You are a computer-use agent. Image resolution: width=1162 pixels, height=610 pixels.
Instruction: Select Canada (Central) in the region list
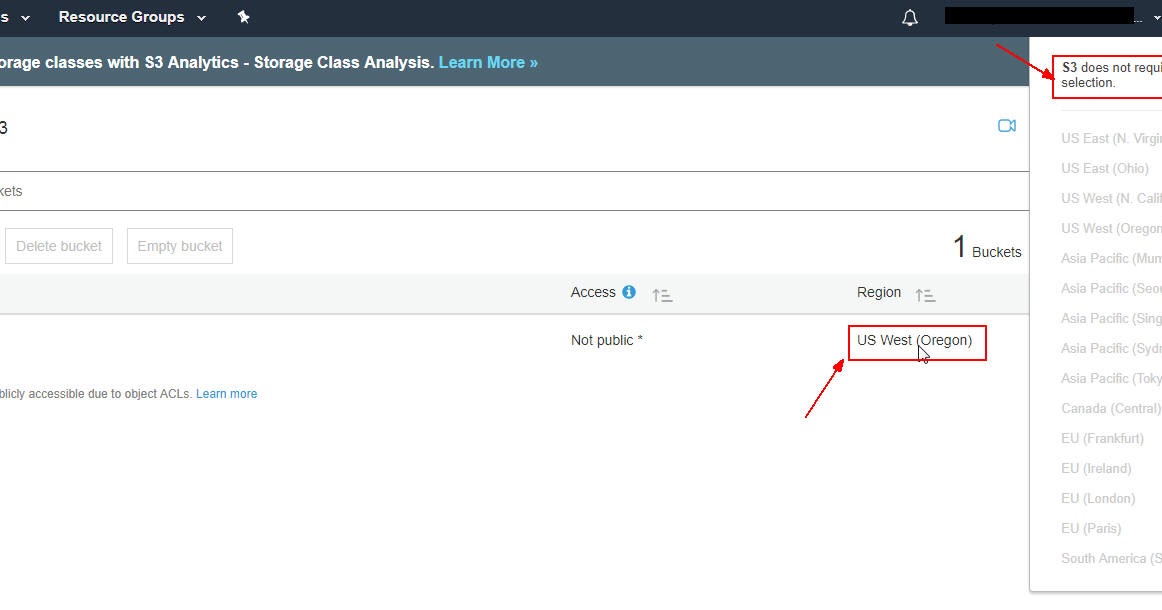[1111, 408]
